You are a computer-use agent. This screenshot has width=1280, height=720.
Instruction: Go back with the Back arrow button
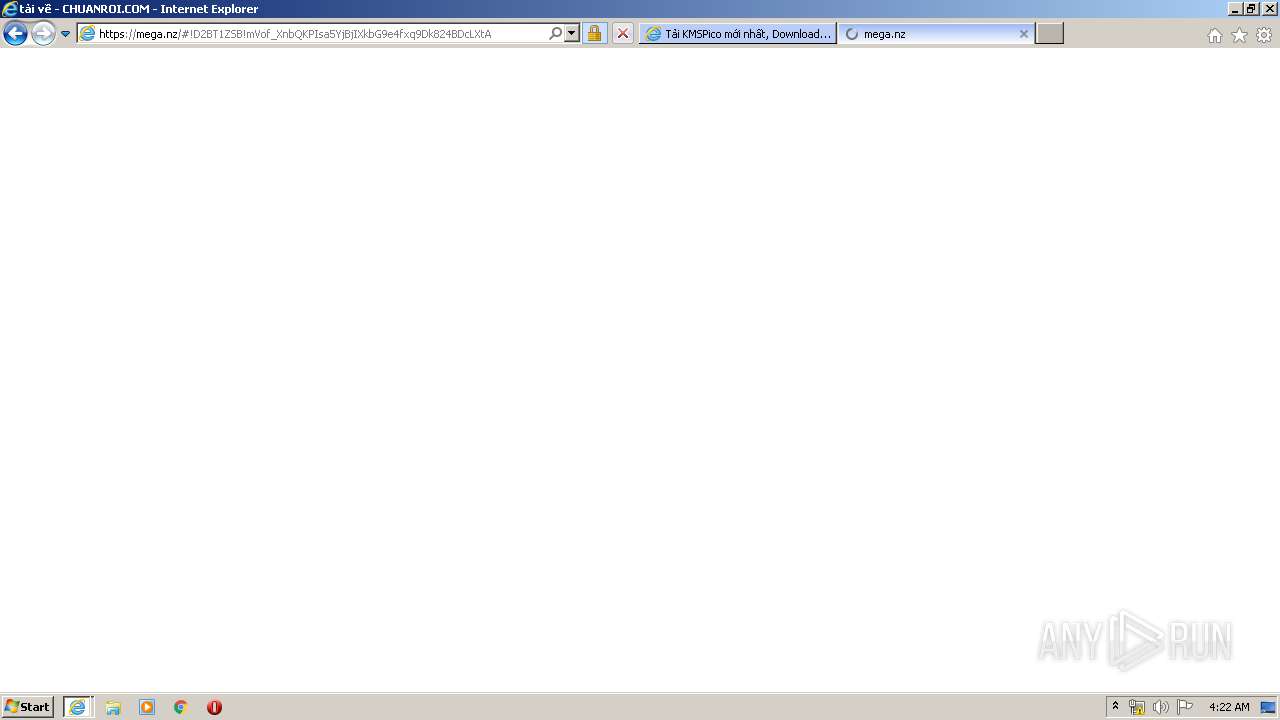pyautogui.click(x=15, y=34)
